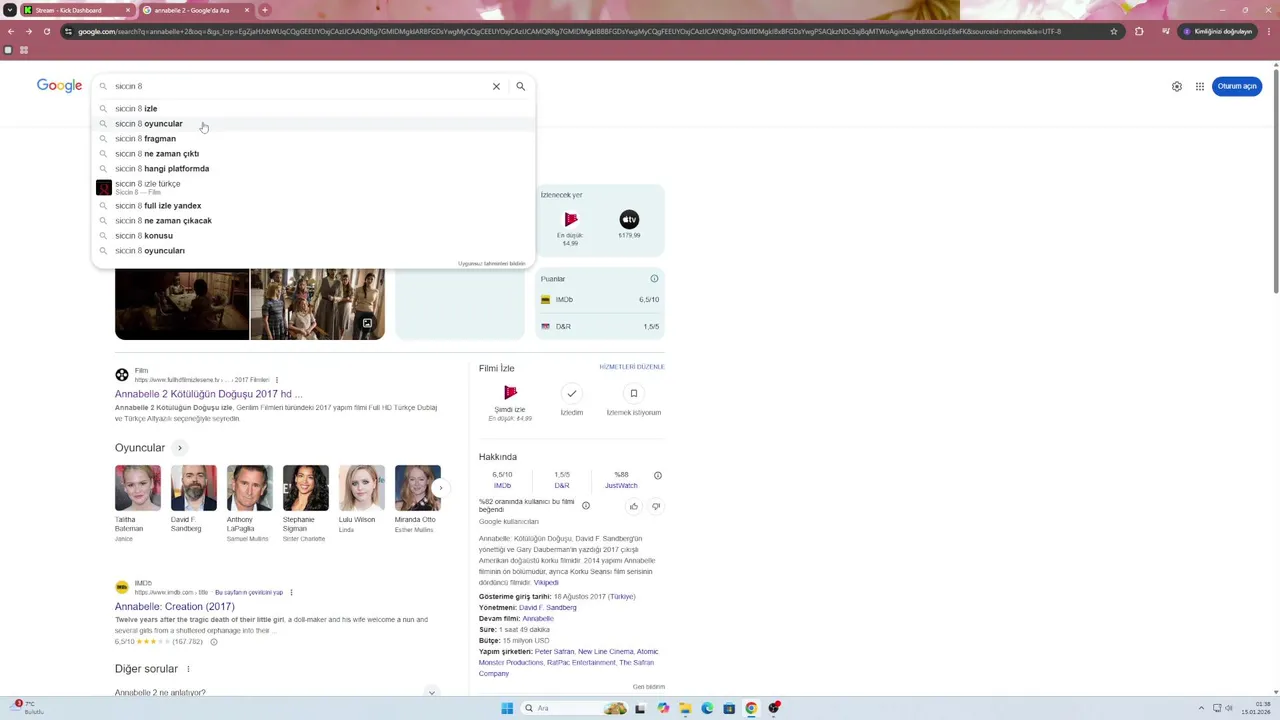Open David F. Sandberg director link
1280x720 pixels.
pyautogui.click(x=548, y=607)
